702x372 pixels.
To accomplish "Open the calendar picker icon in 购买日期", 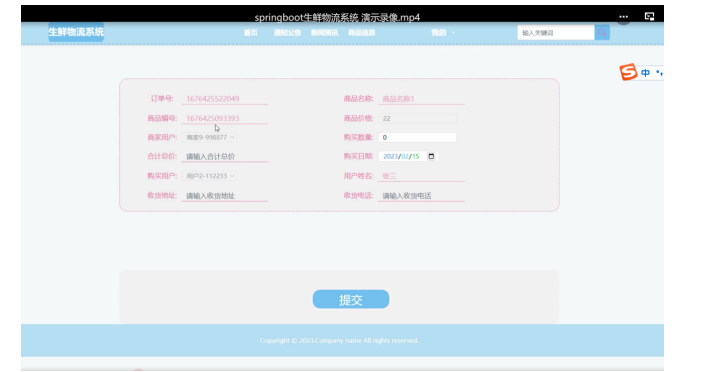I will point(431,156).
